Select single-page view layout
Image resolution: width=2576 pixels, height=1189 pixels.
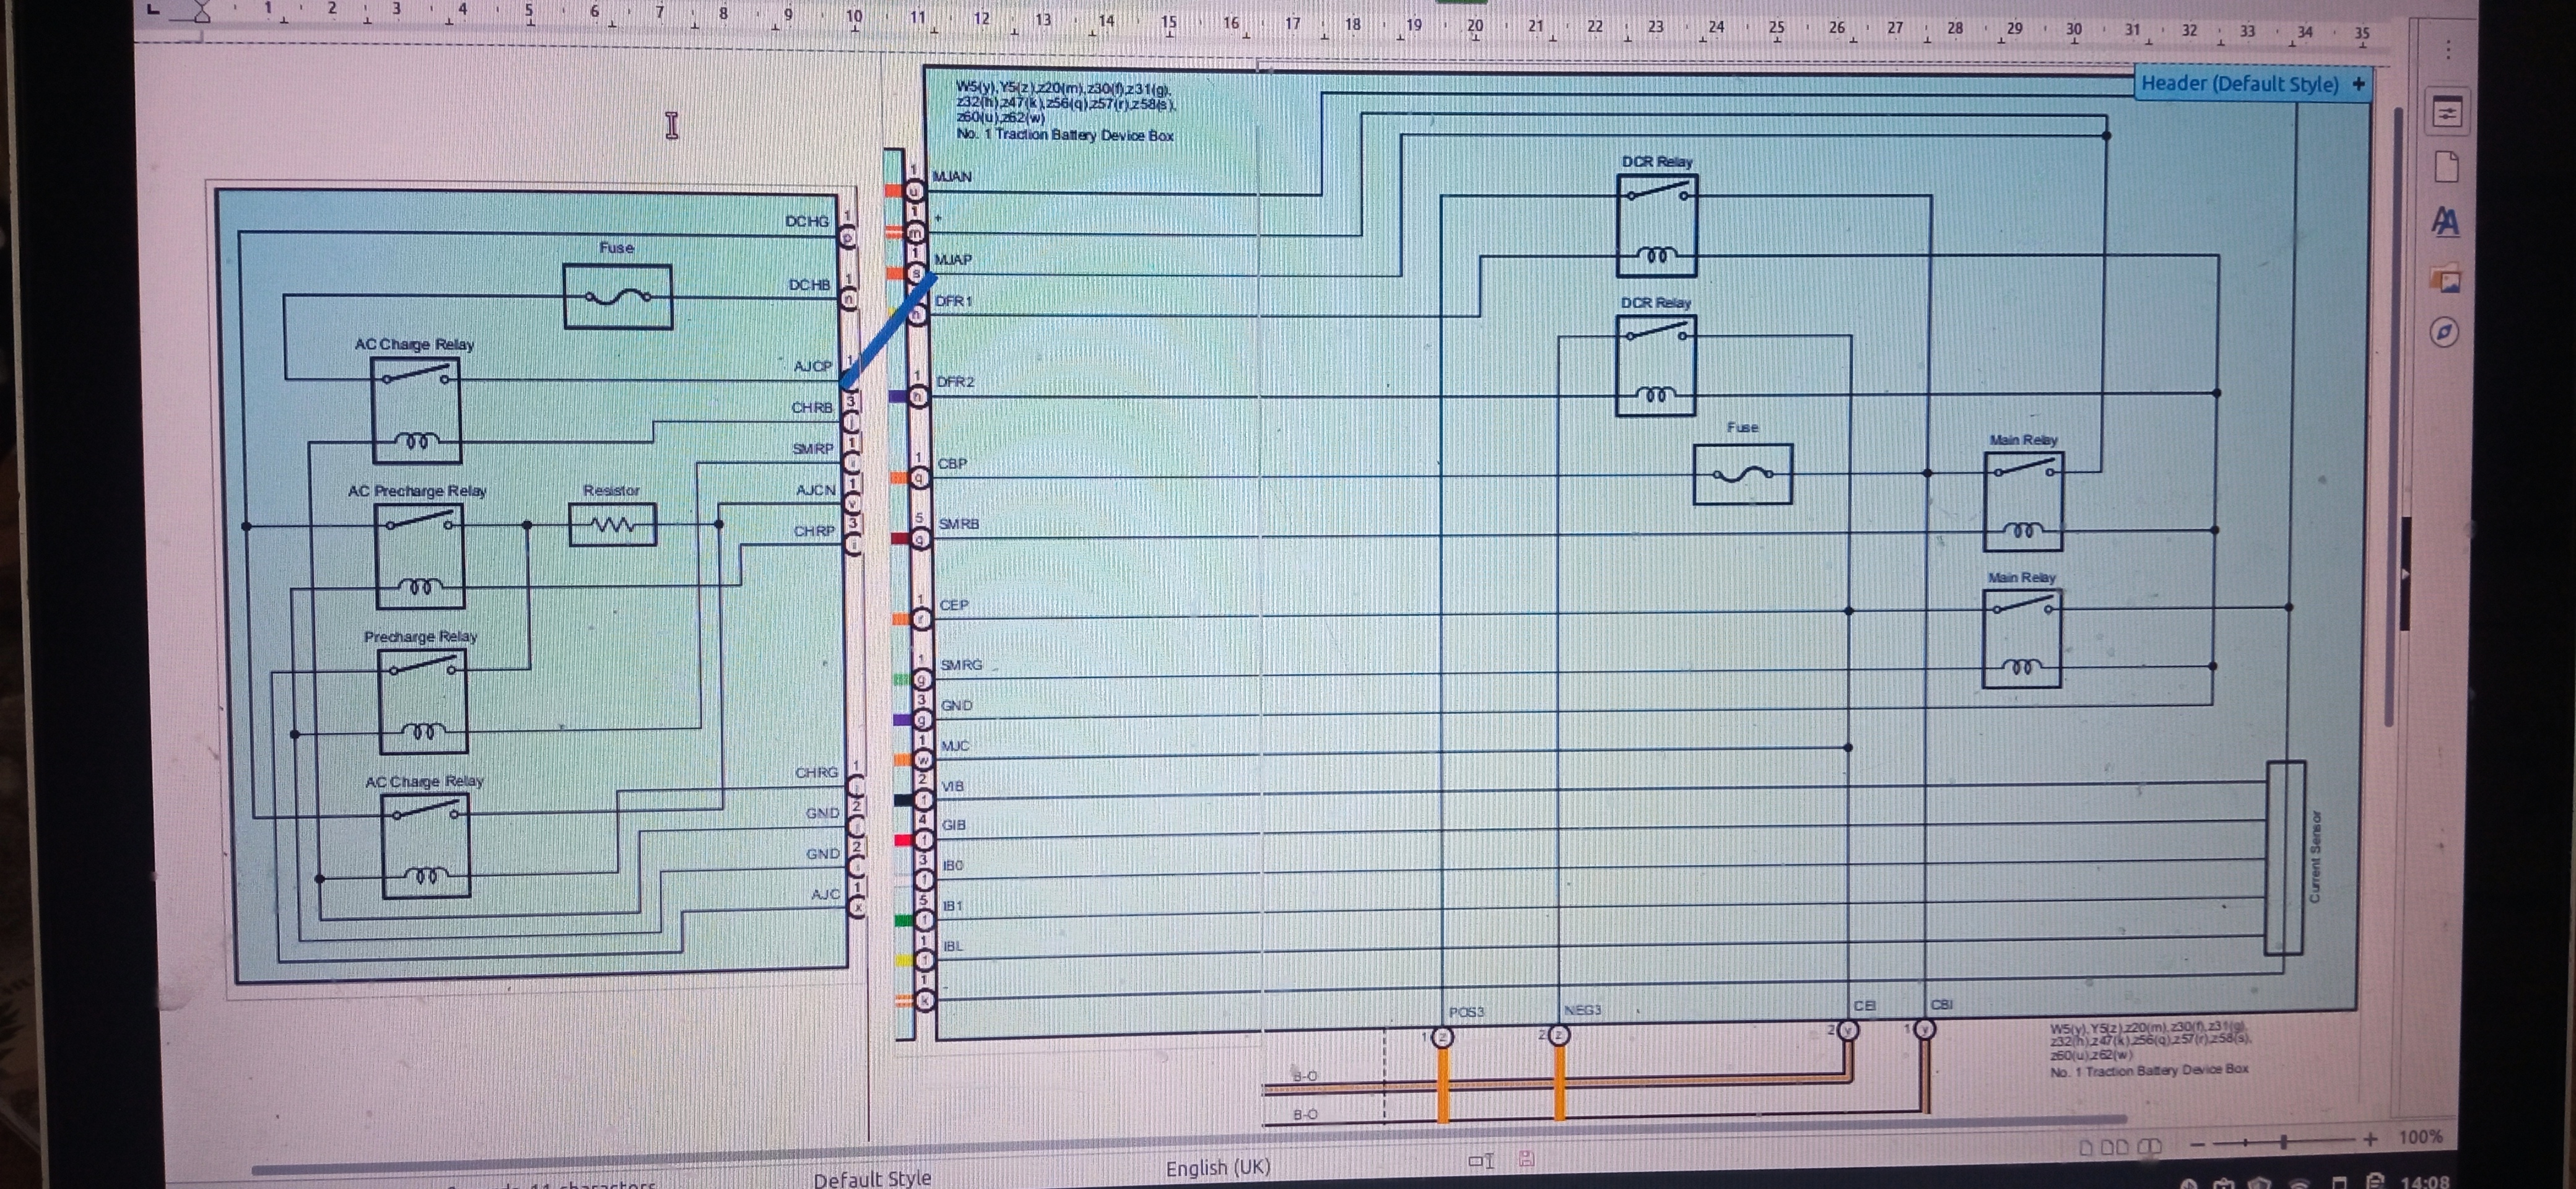[2086, 1147]
